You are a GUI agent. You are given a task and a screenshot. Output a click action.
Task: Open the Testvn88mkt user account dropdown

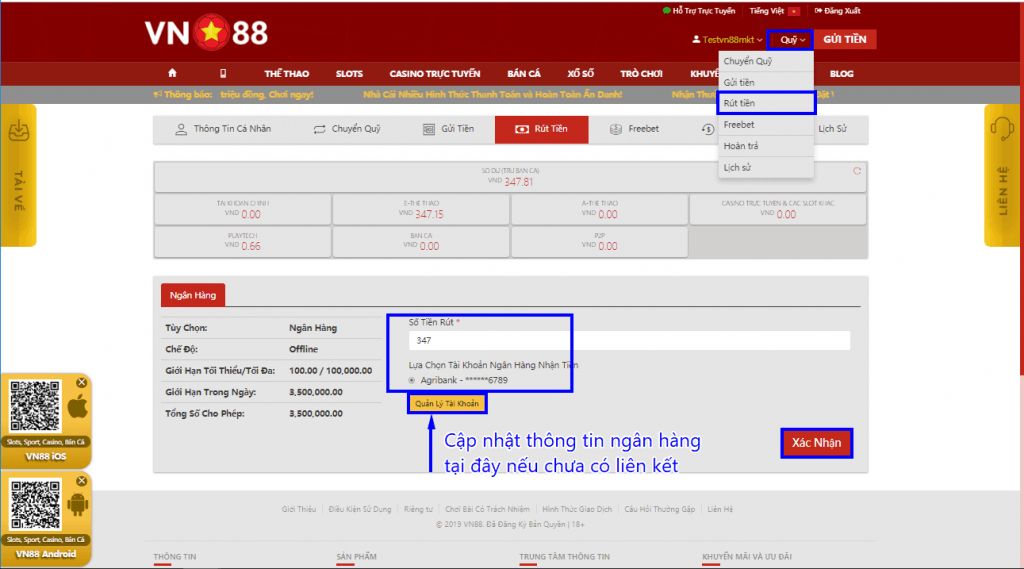click(x=727, y=40)
